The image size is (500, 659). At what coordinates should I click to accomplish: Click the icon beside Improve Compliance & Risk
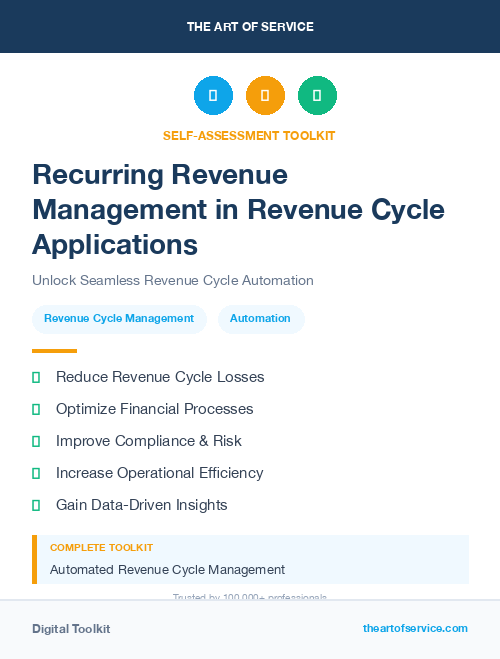(36, 441)
